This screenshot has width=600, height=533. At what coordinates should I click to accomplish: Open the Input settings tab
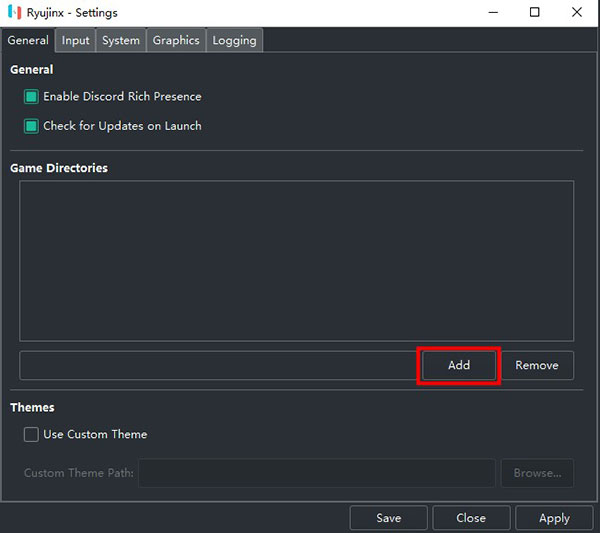click(75, 40)
